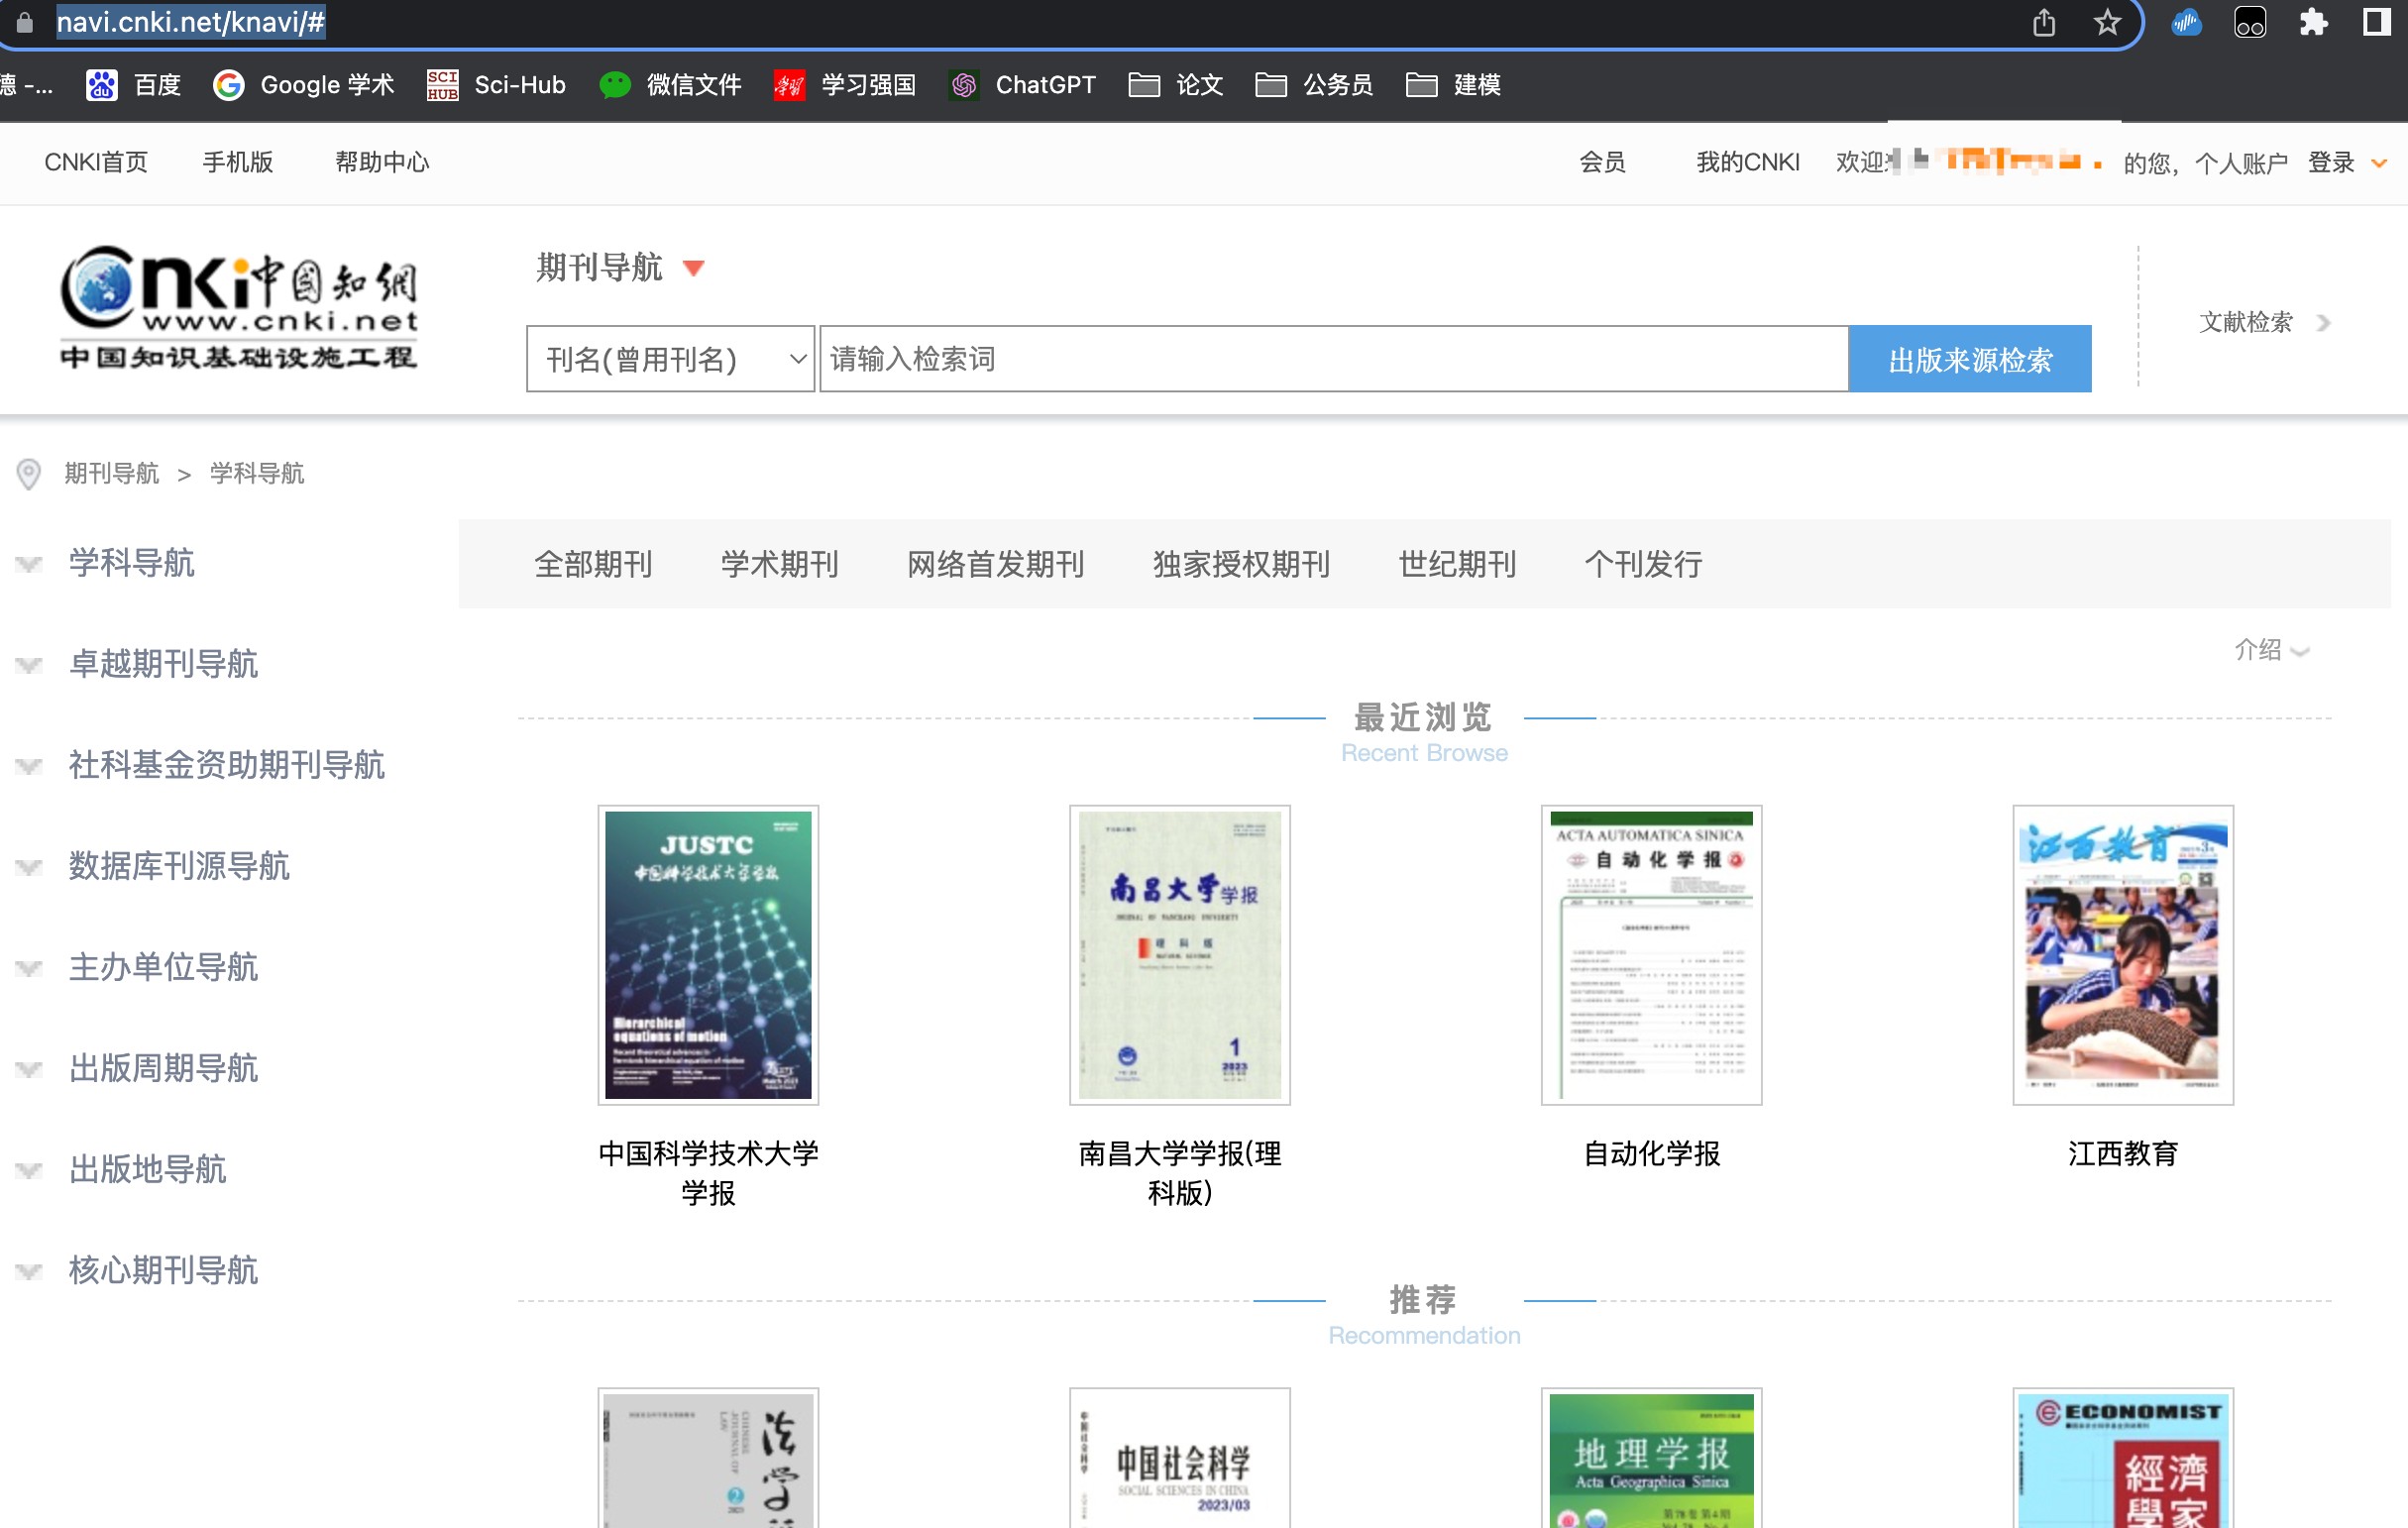Expand the 学科导航 sidebar section

click(x=130, y=563)
